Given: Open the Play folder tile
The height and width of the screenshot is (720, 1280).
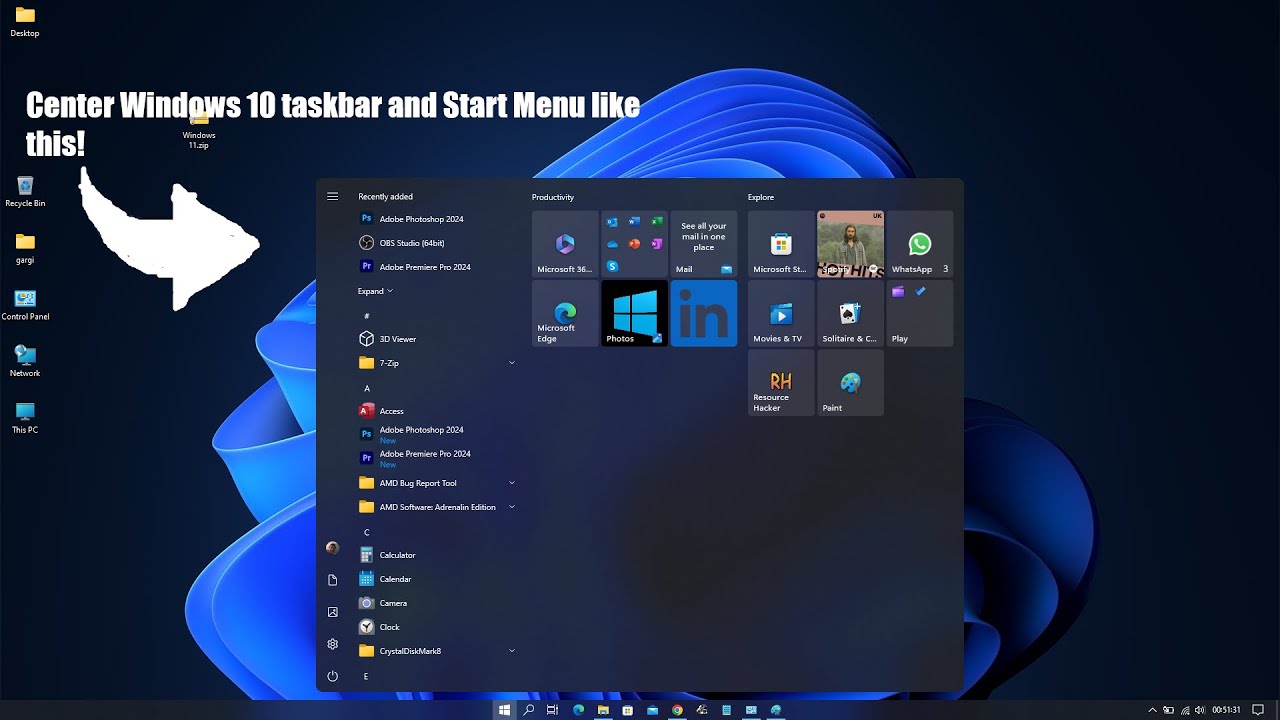Looking at the screenshot, I should coord(920,313).
